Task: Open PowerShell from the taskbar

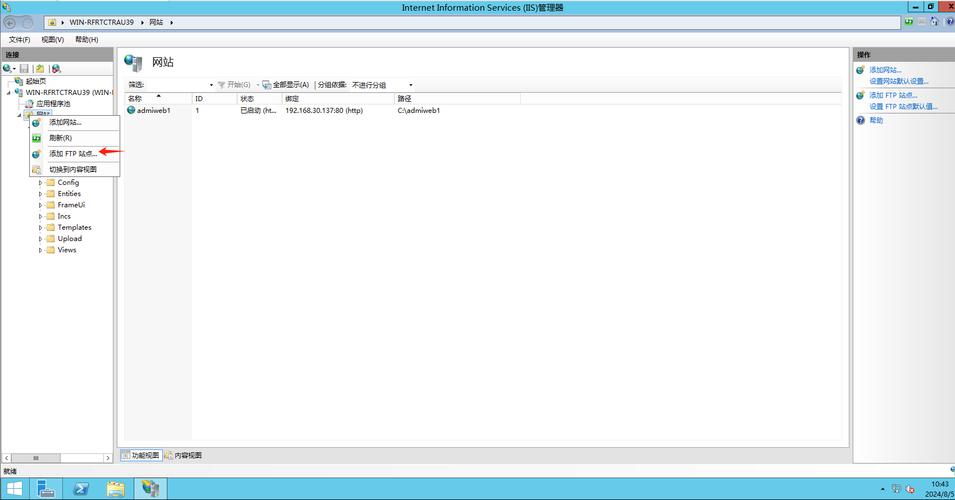Action: (x=82, y=489)
